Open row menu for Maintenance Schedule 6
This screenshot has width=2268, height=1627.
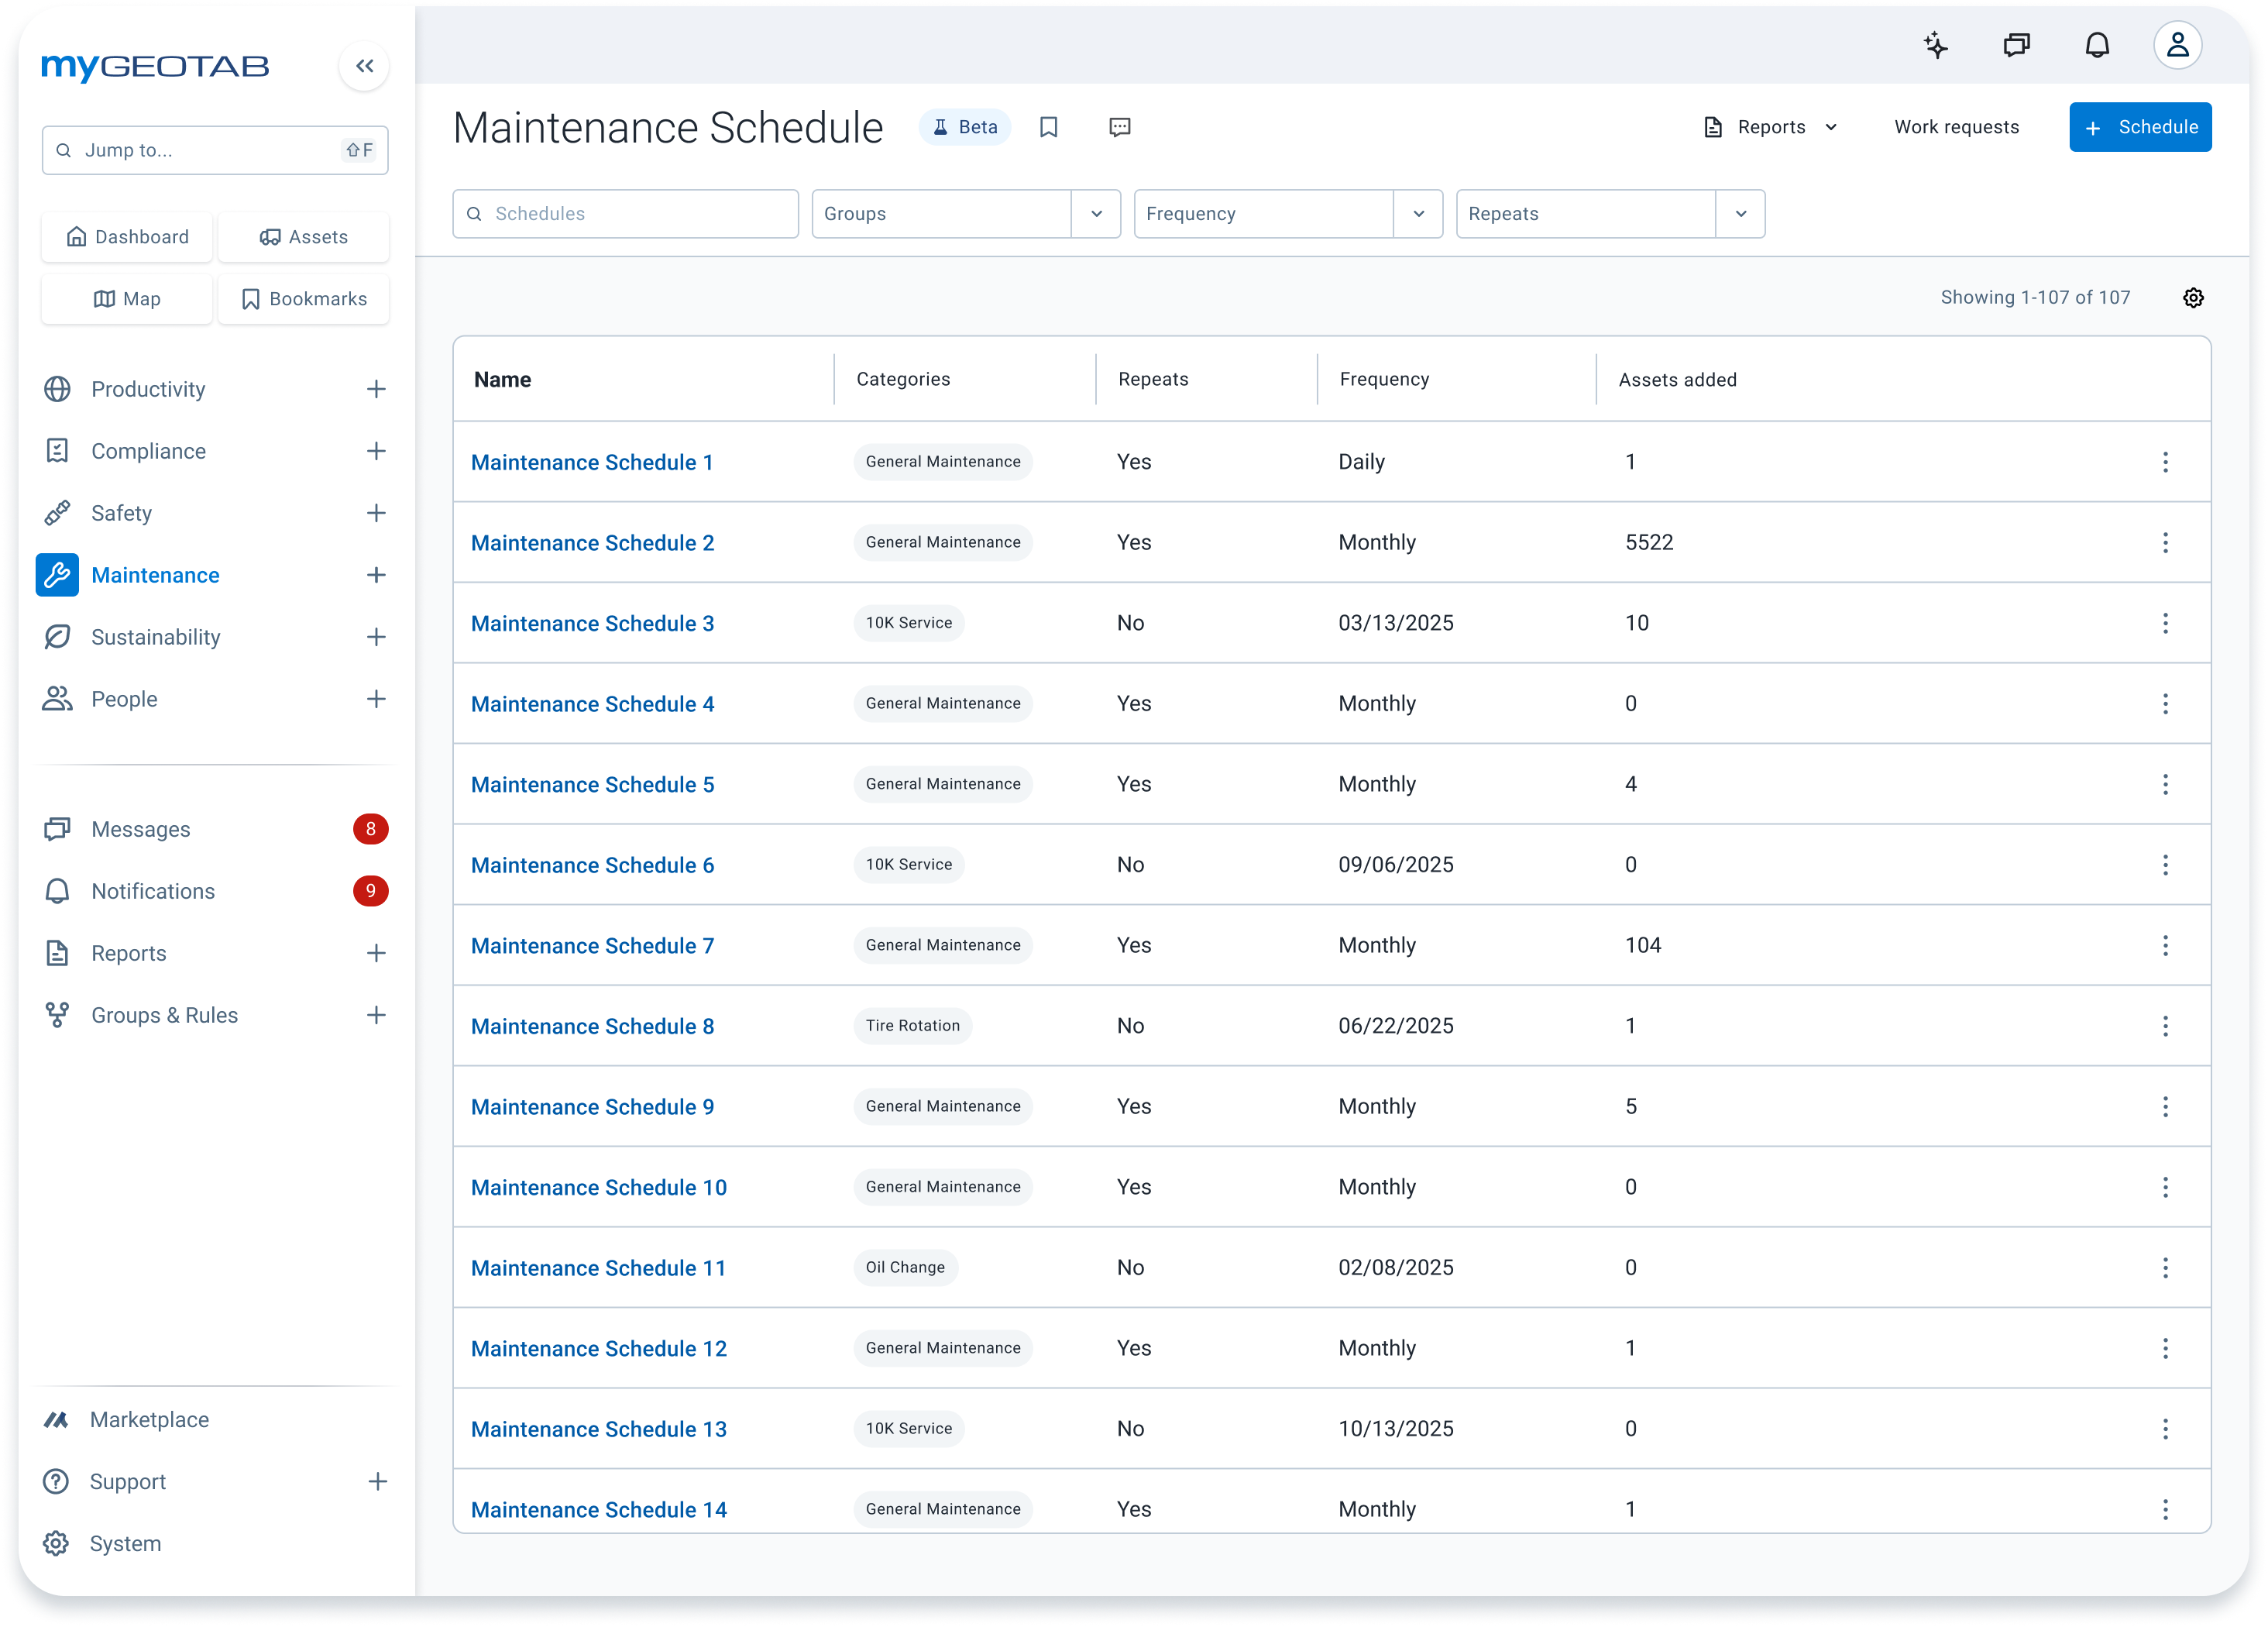pos(2165,865)
